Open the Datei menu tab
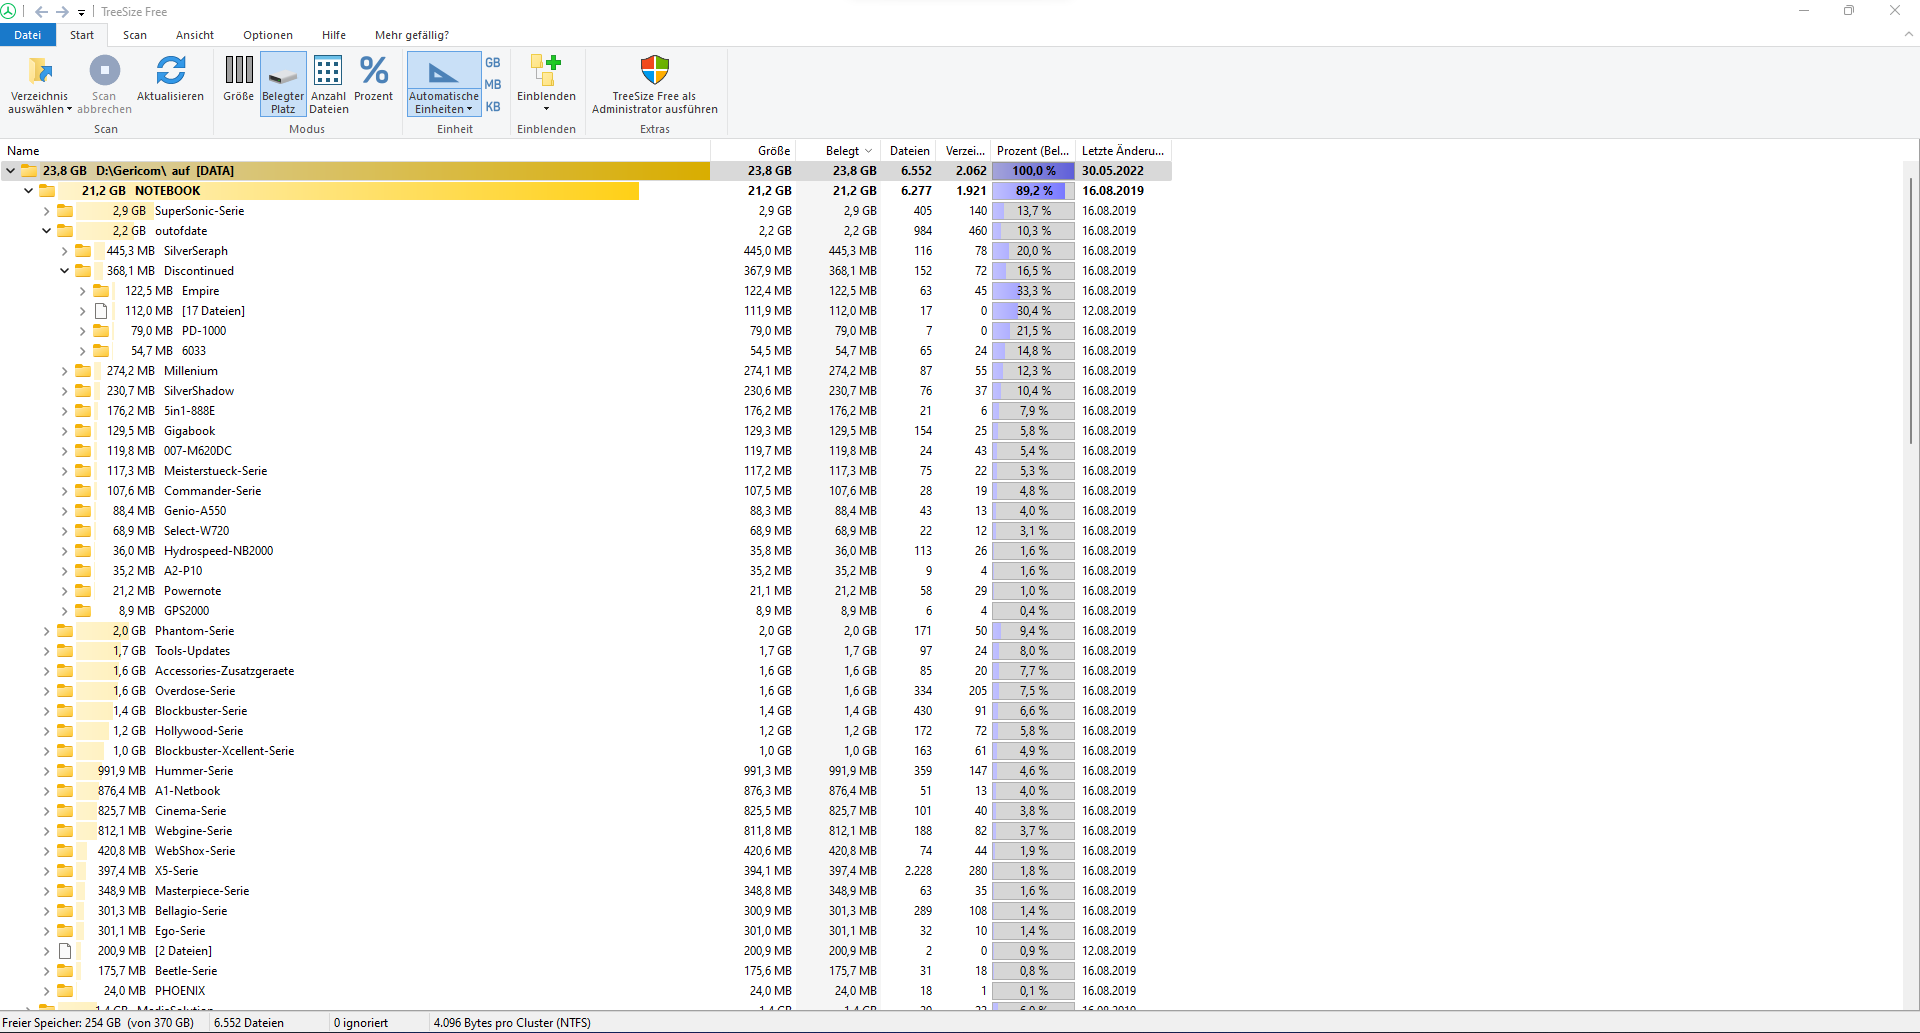 [28, 35]
